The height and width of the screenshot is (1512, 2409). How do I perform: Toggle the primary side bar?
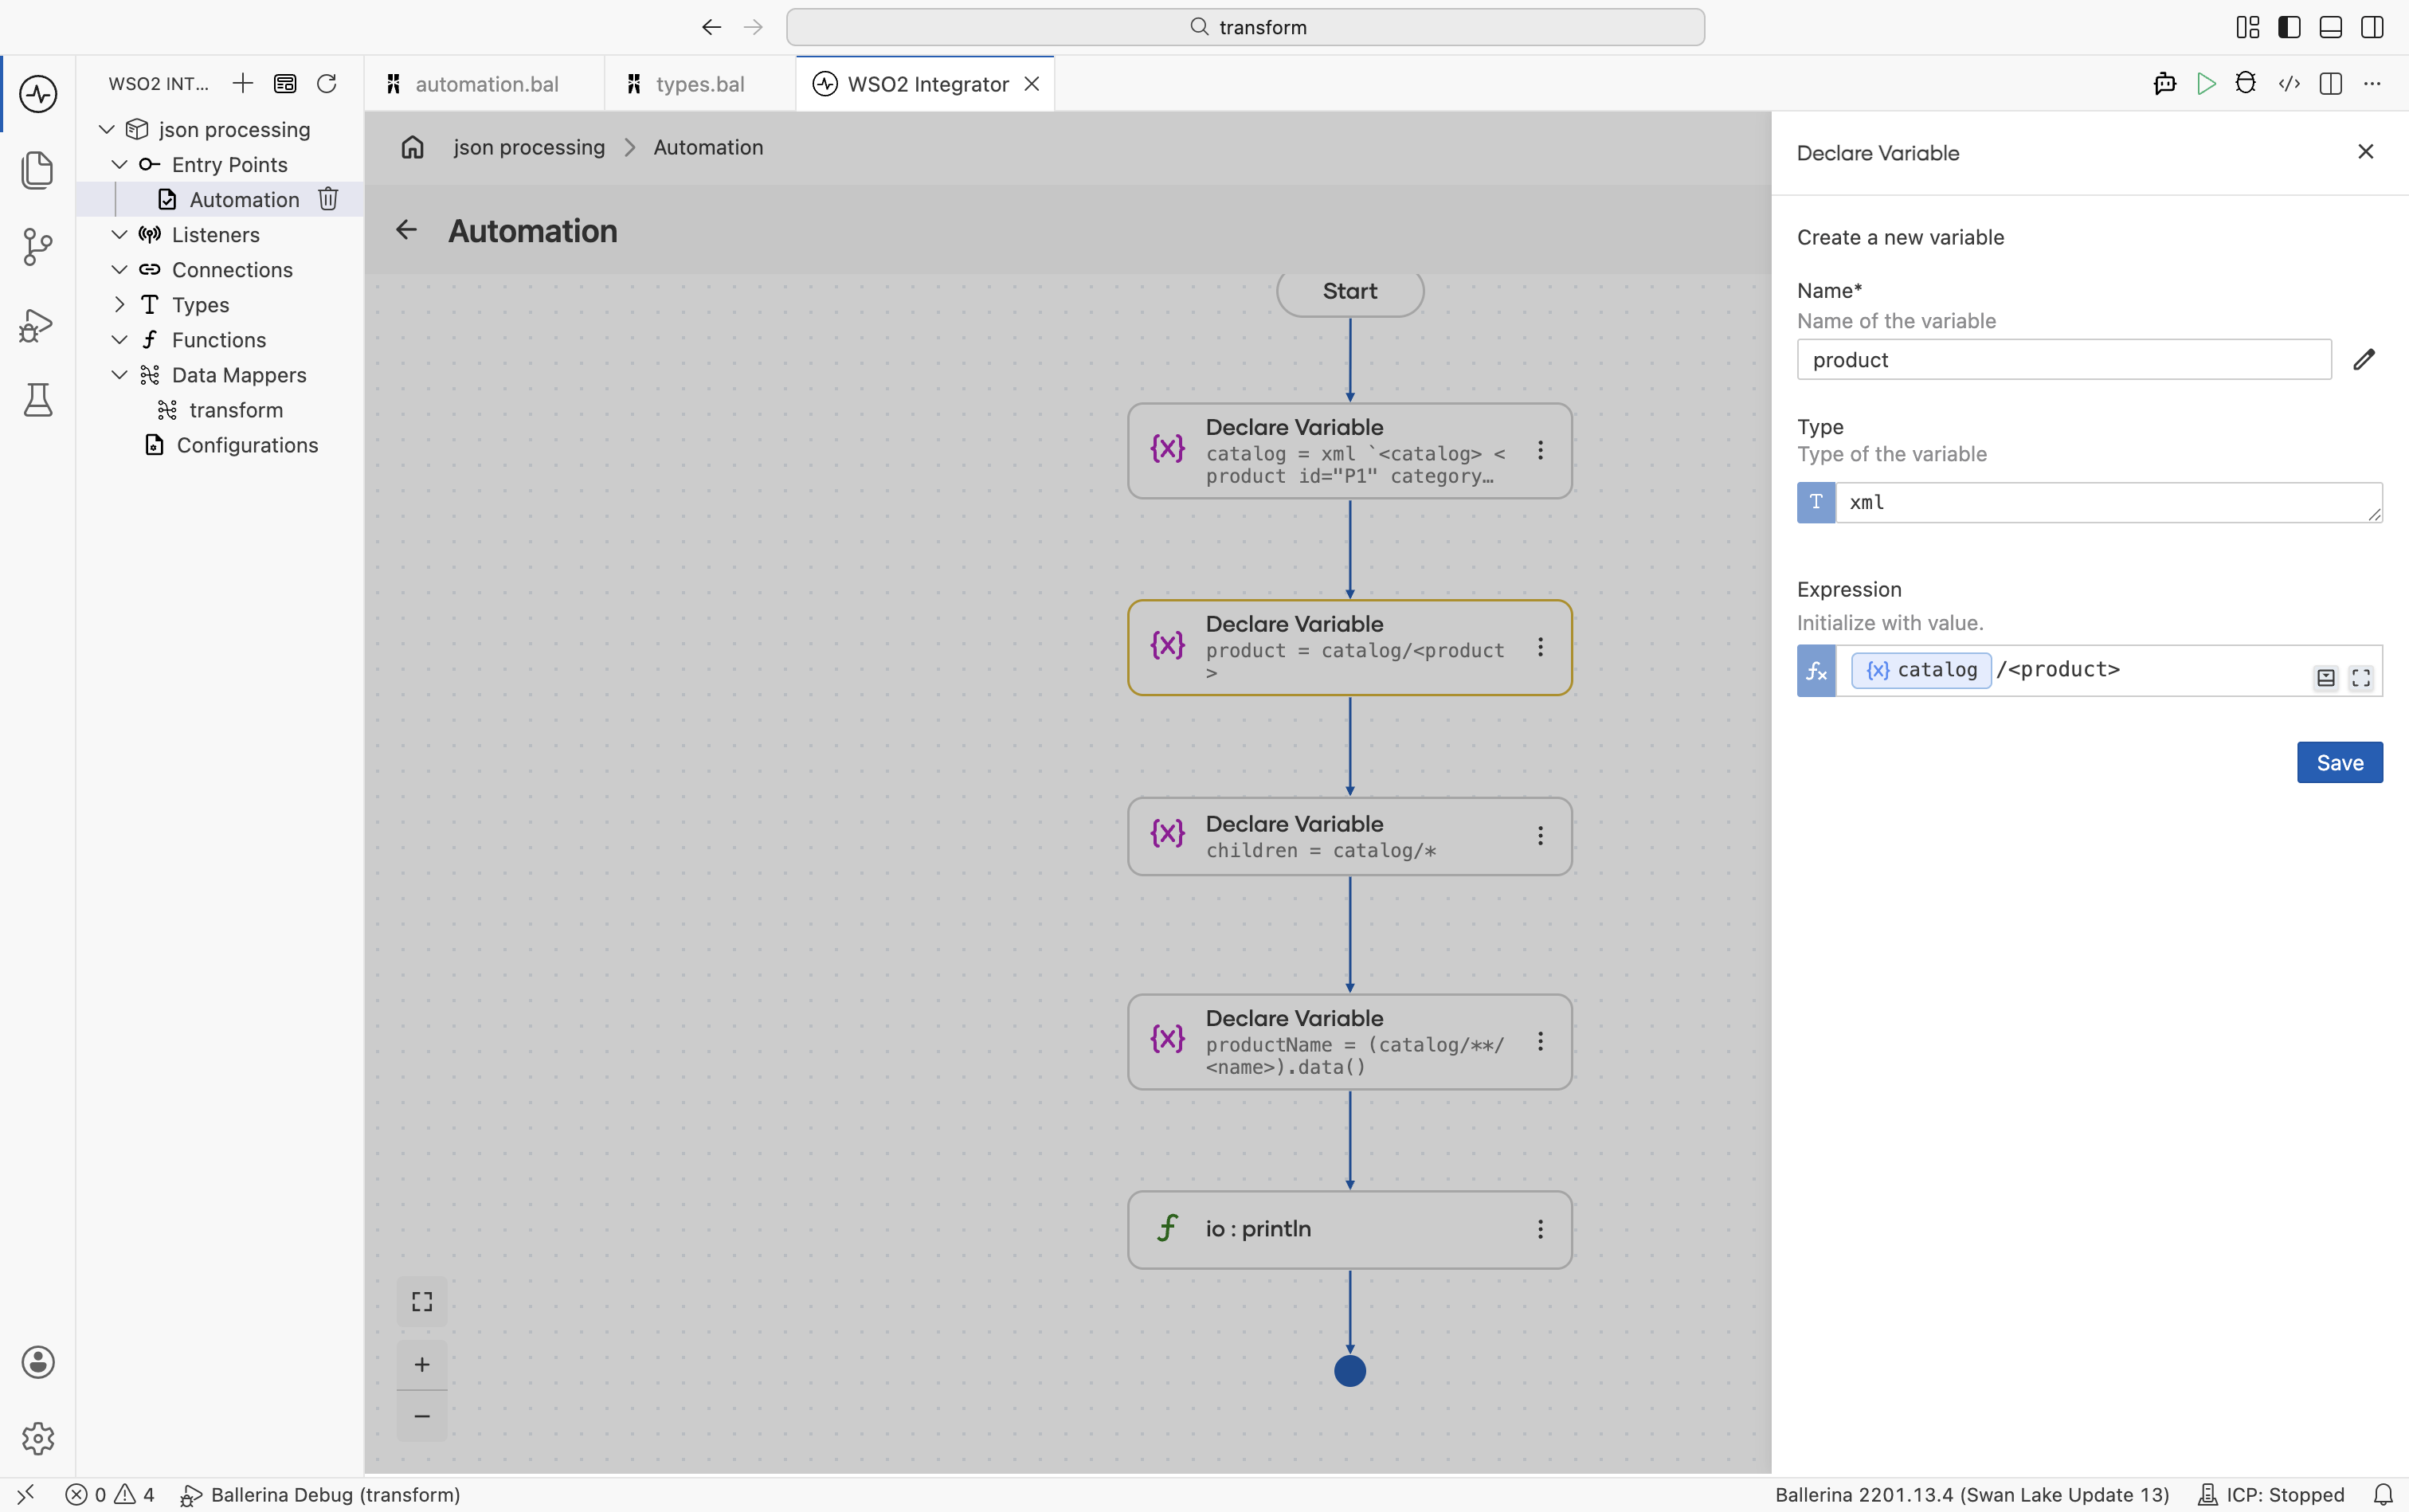point(2289,27)
